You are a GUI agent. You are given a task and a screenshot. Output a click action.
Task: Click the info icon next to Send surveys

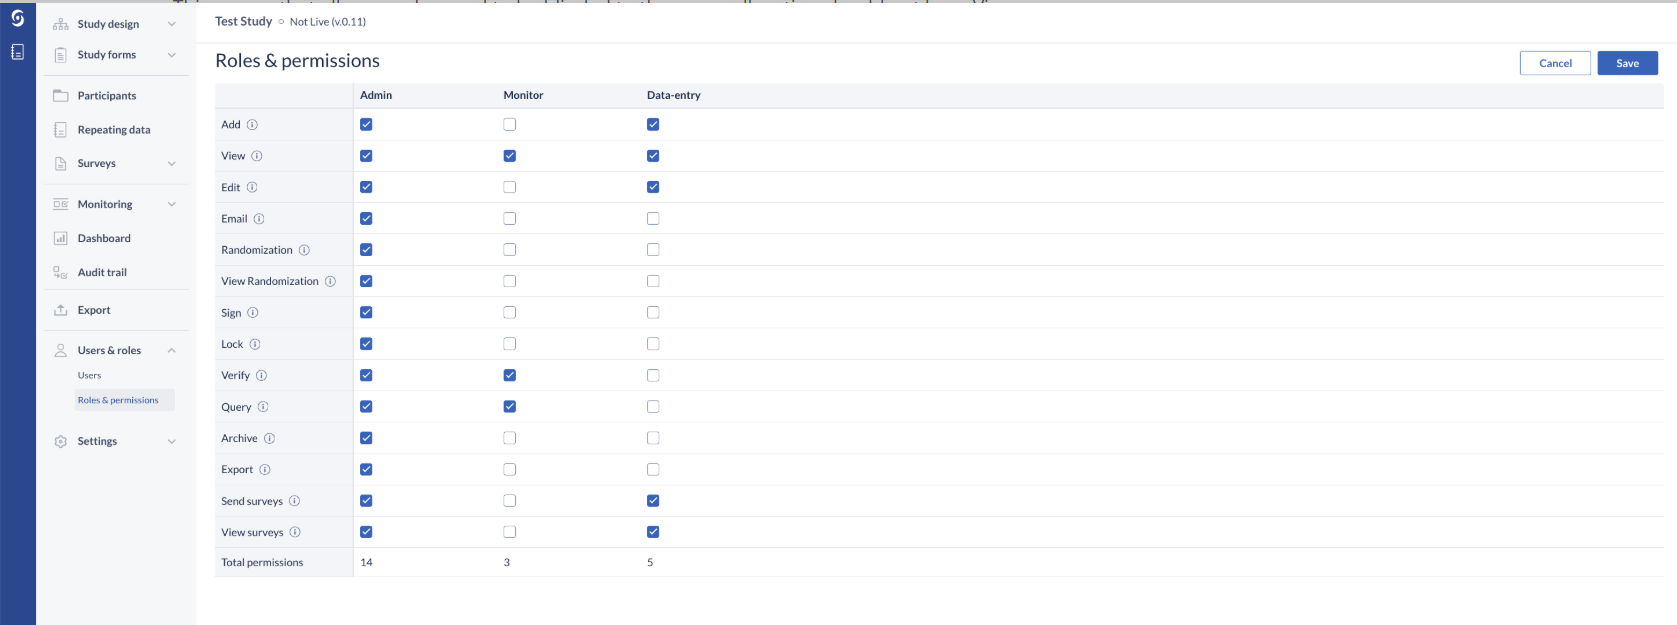point(295,501)
